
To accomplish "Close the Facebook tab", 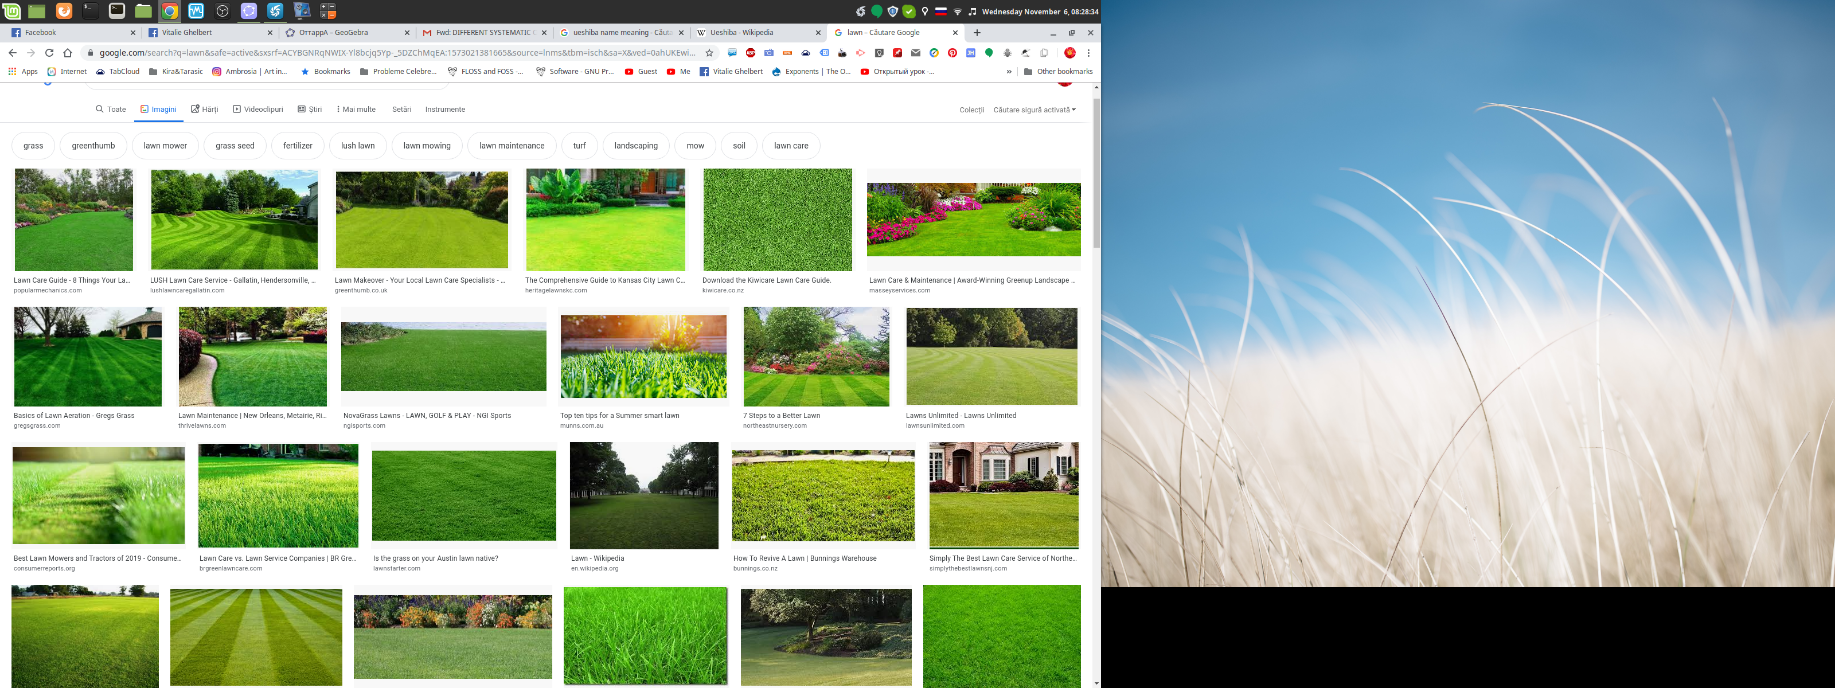I will [x=132, y=32].
